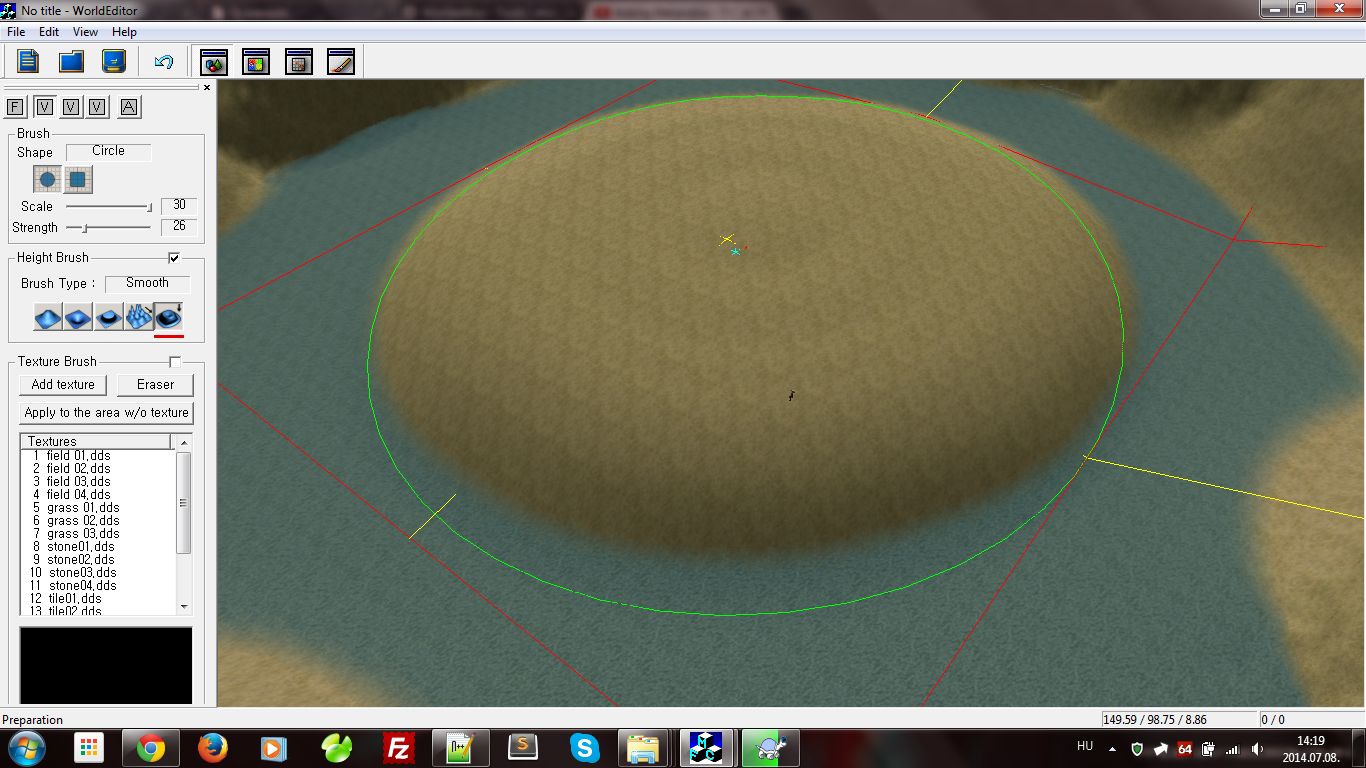Click the Open folder toolbar icon
Image resolution: width=1366 pixels, height=768 pixels.
71,62
